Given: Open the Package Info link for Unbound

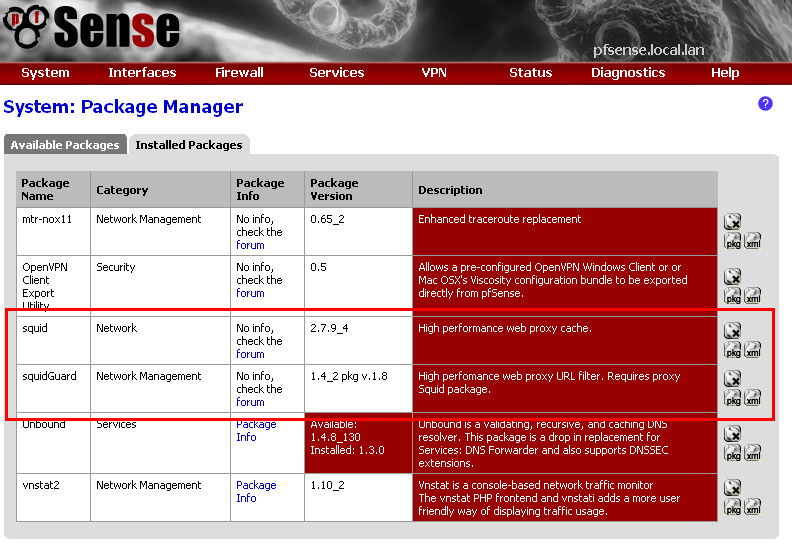Looking at the screenshot, I should pos(256,430).
